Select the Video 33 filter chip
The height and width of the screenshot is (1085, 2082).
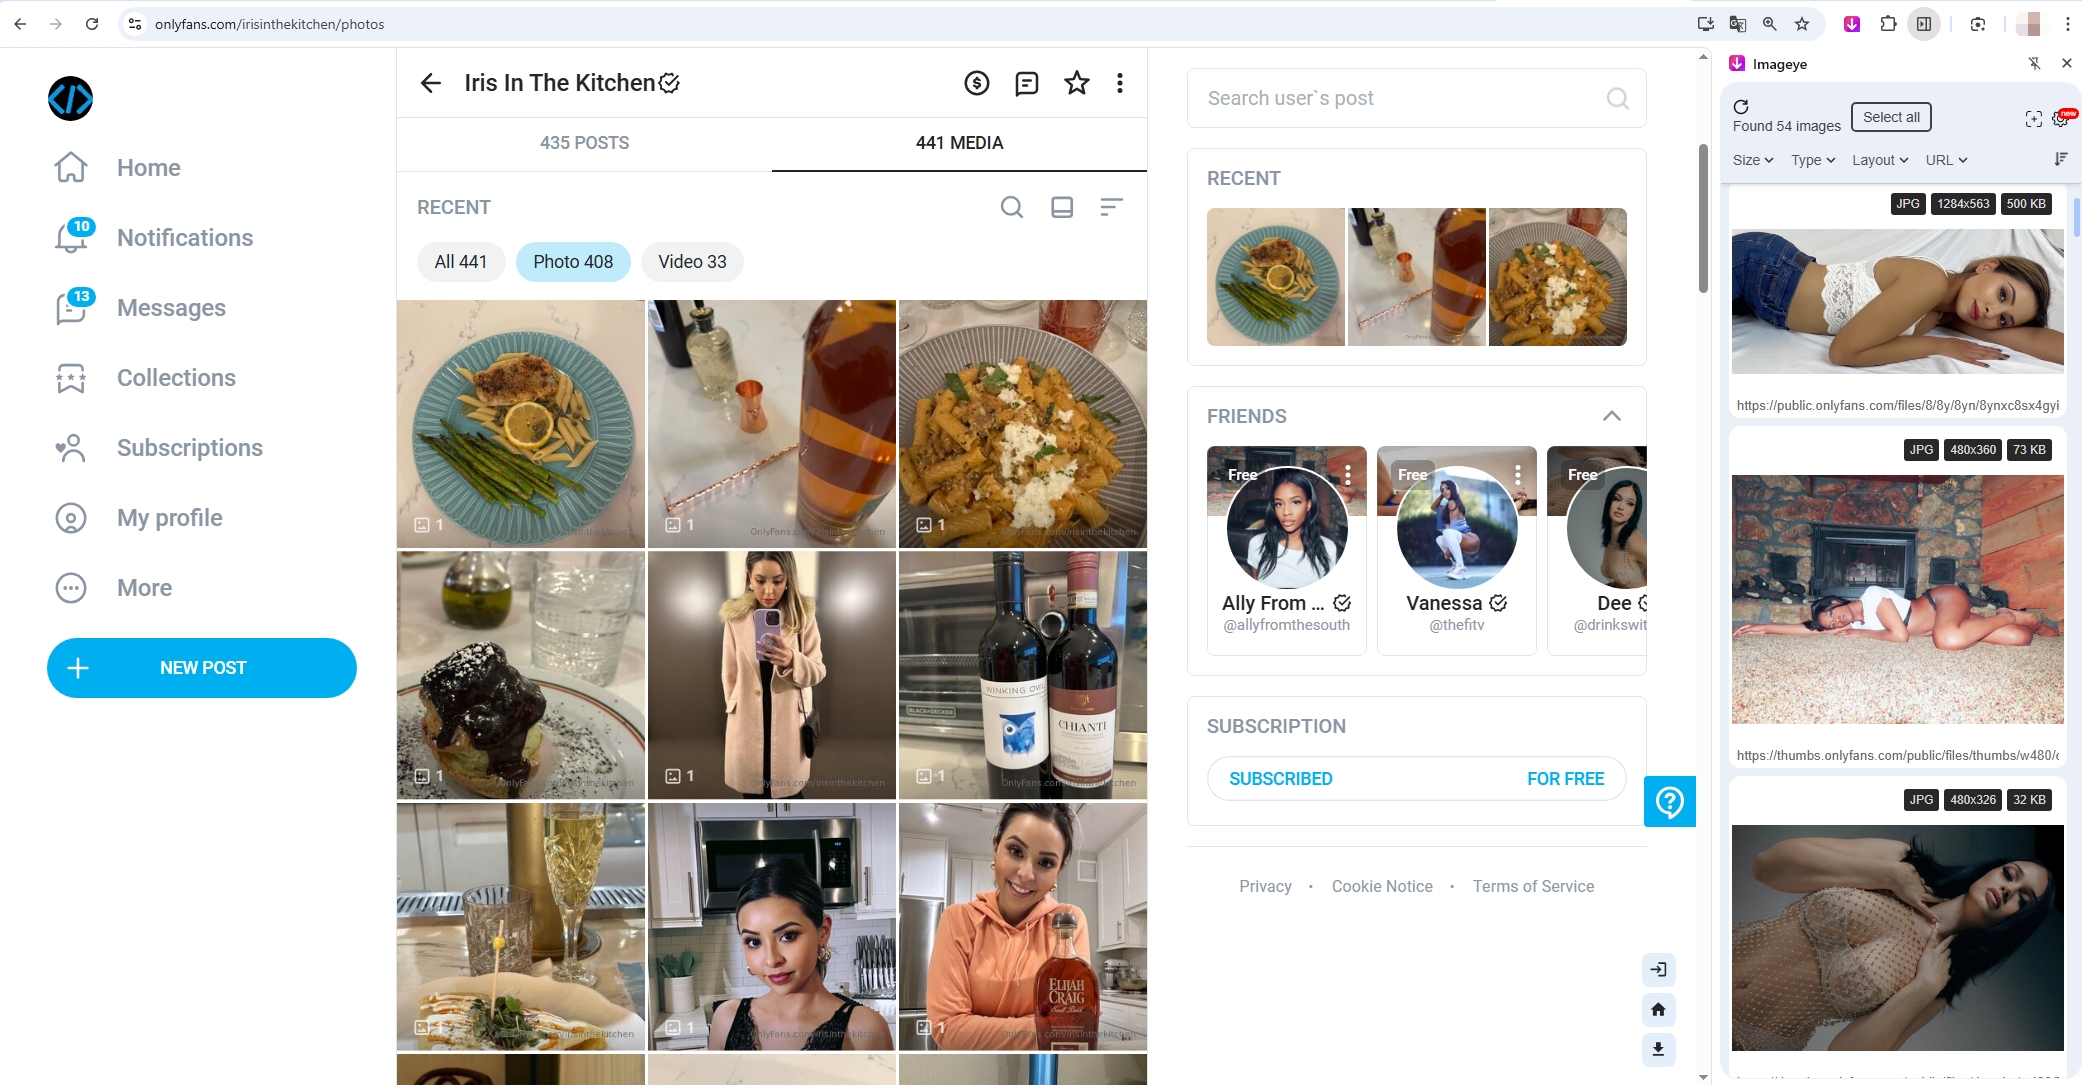pyautogui.click(x=692, y=262)
